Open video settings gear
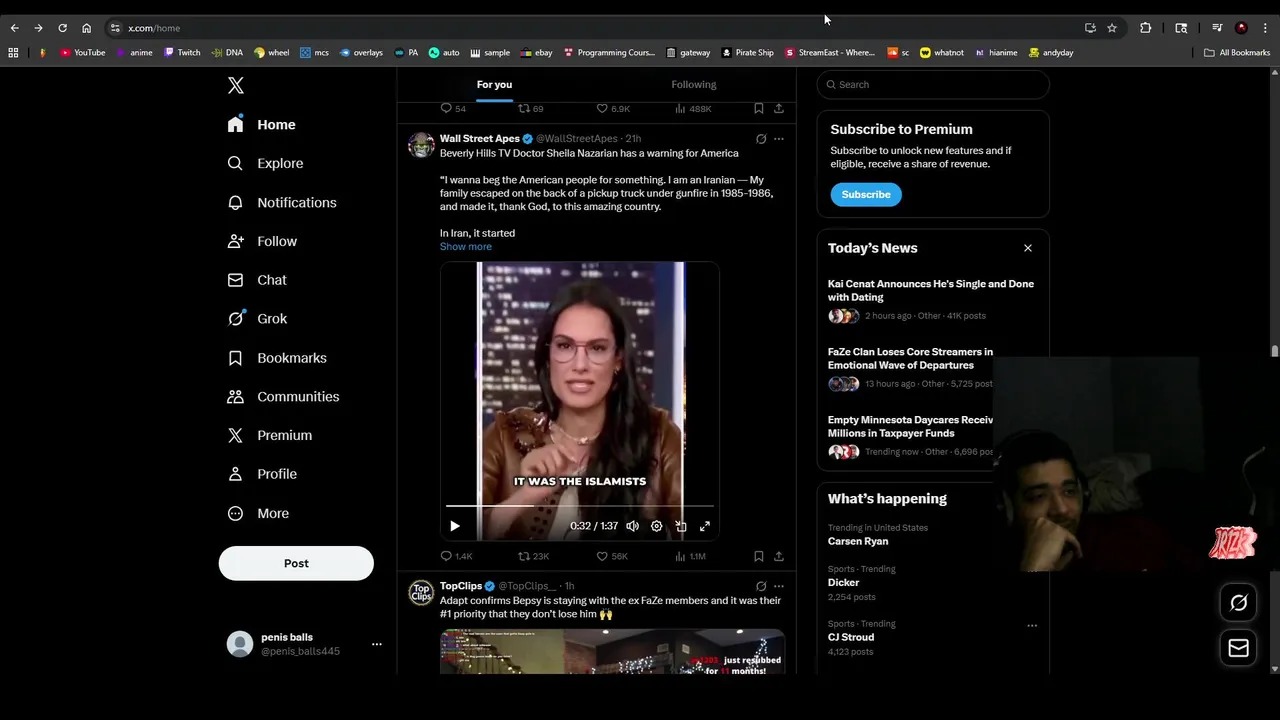This screenshot has height=720, width=1280. 656,526
